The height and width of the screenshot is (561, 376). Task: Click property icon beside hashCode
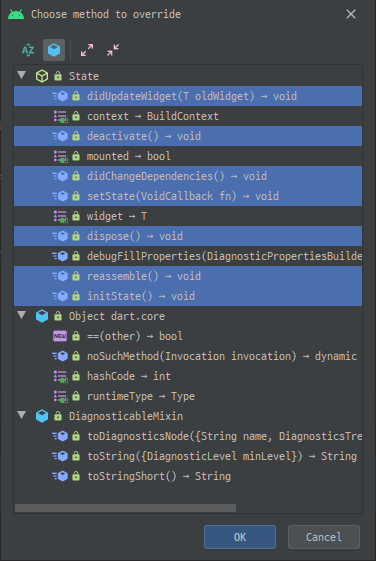pyautogui.click(x=60, y=377)
